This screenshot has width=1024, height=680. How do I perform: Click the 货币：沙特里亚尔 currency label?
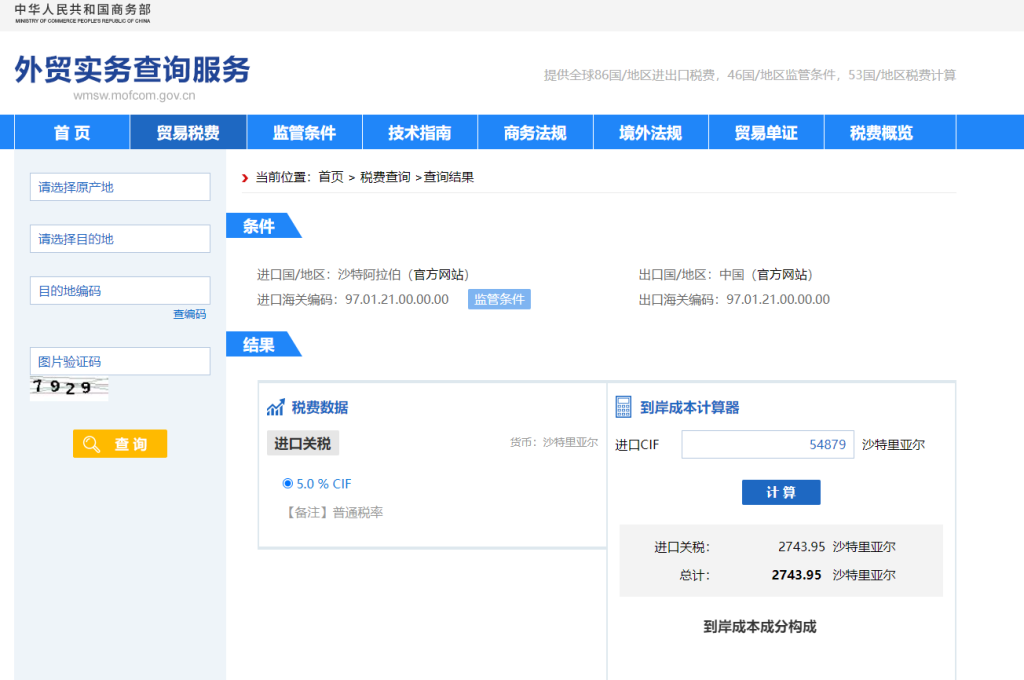pyautogui.click(x=554, y=442)
